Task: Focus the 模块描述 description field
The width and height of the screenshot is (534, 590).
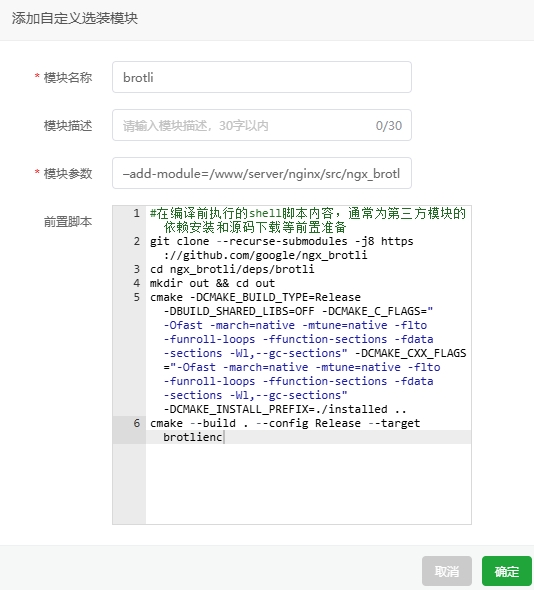Action: [x=262, y=125]
